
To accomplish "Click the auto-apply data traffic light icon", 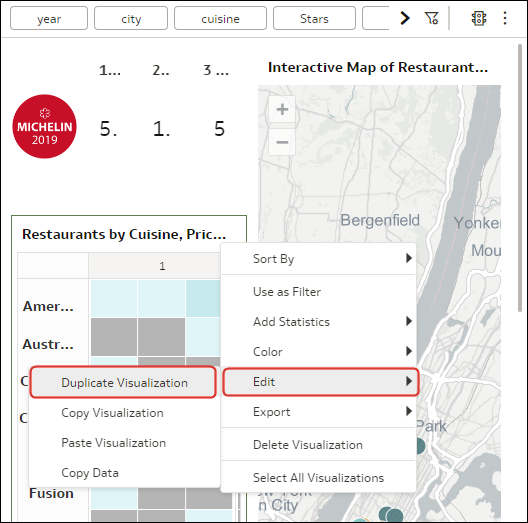I will 478,18.
